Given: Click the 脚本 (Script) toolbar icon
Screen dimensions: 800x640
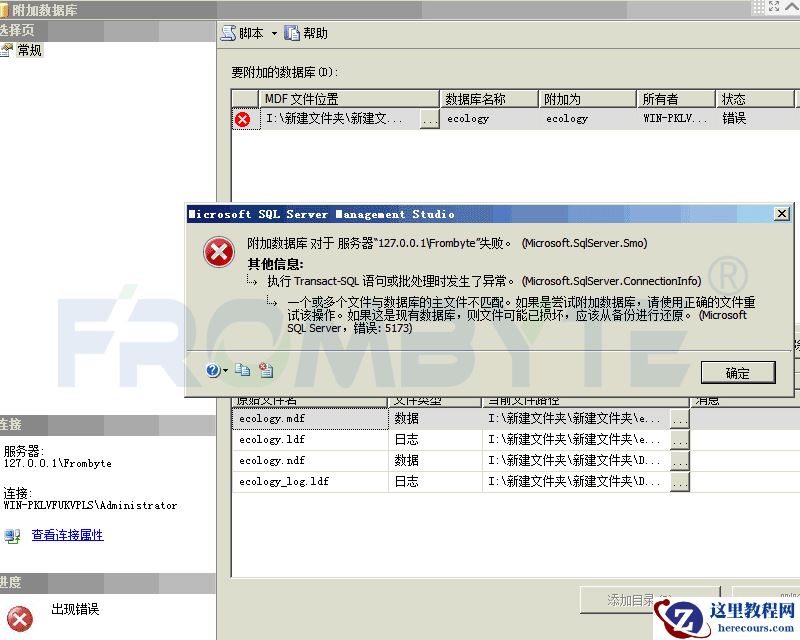Looking at the screenshot, I should 228,33.
